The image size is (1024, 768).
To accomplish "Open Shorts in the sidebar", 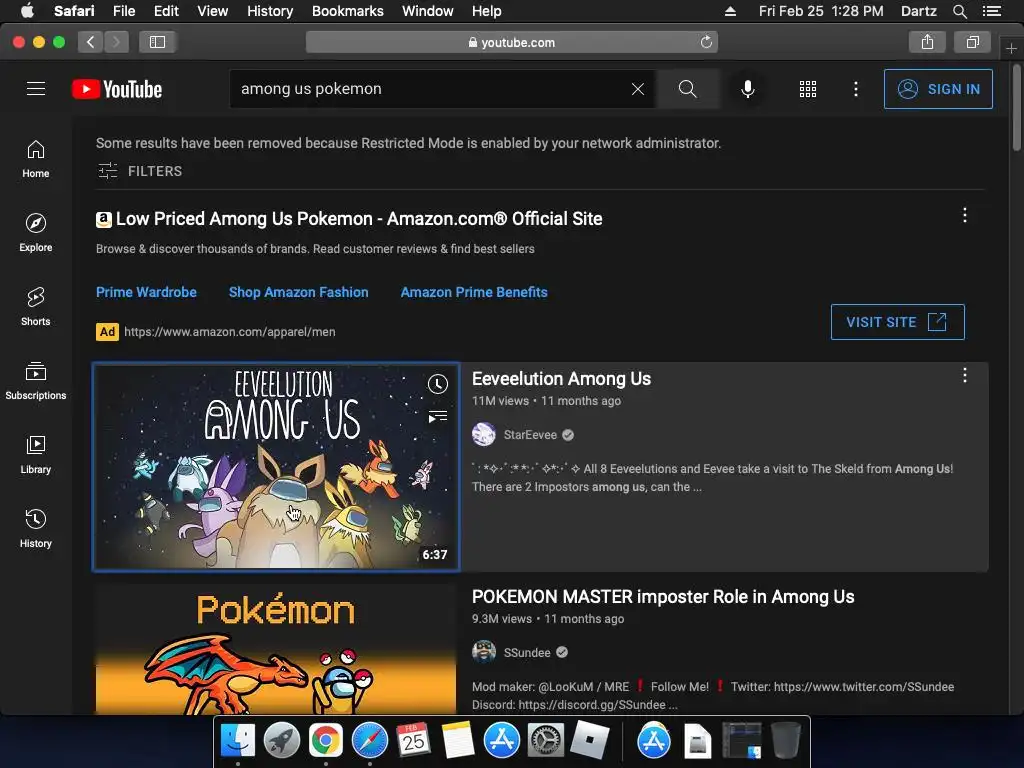I will (x=36, y=306).
